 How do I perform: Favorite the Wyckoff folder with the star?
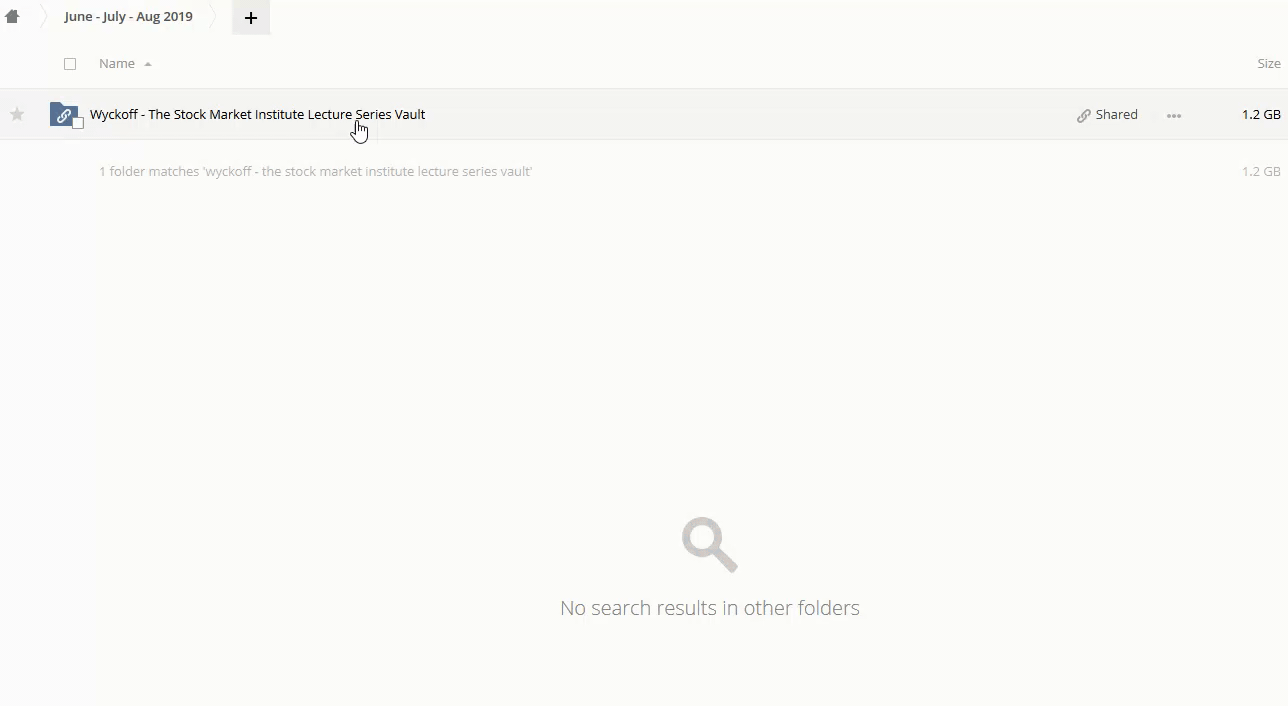click(x=17, y=115)
